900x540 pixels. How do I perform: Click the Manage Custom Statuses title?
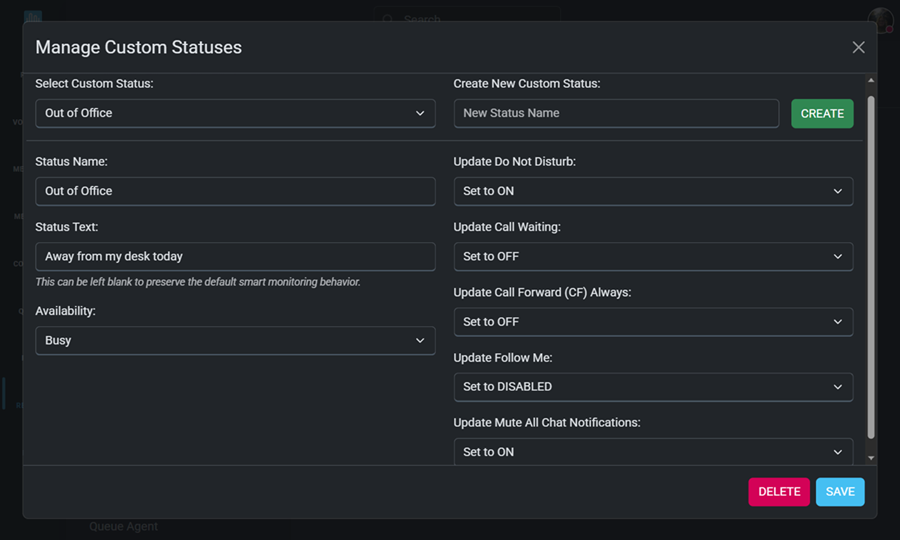(138, 47)
